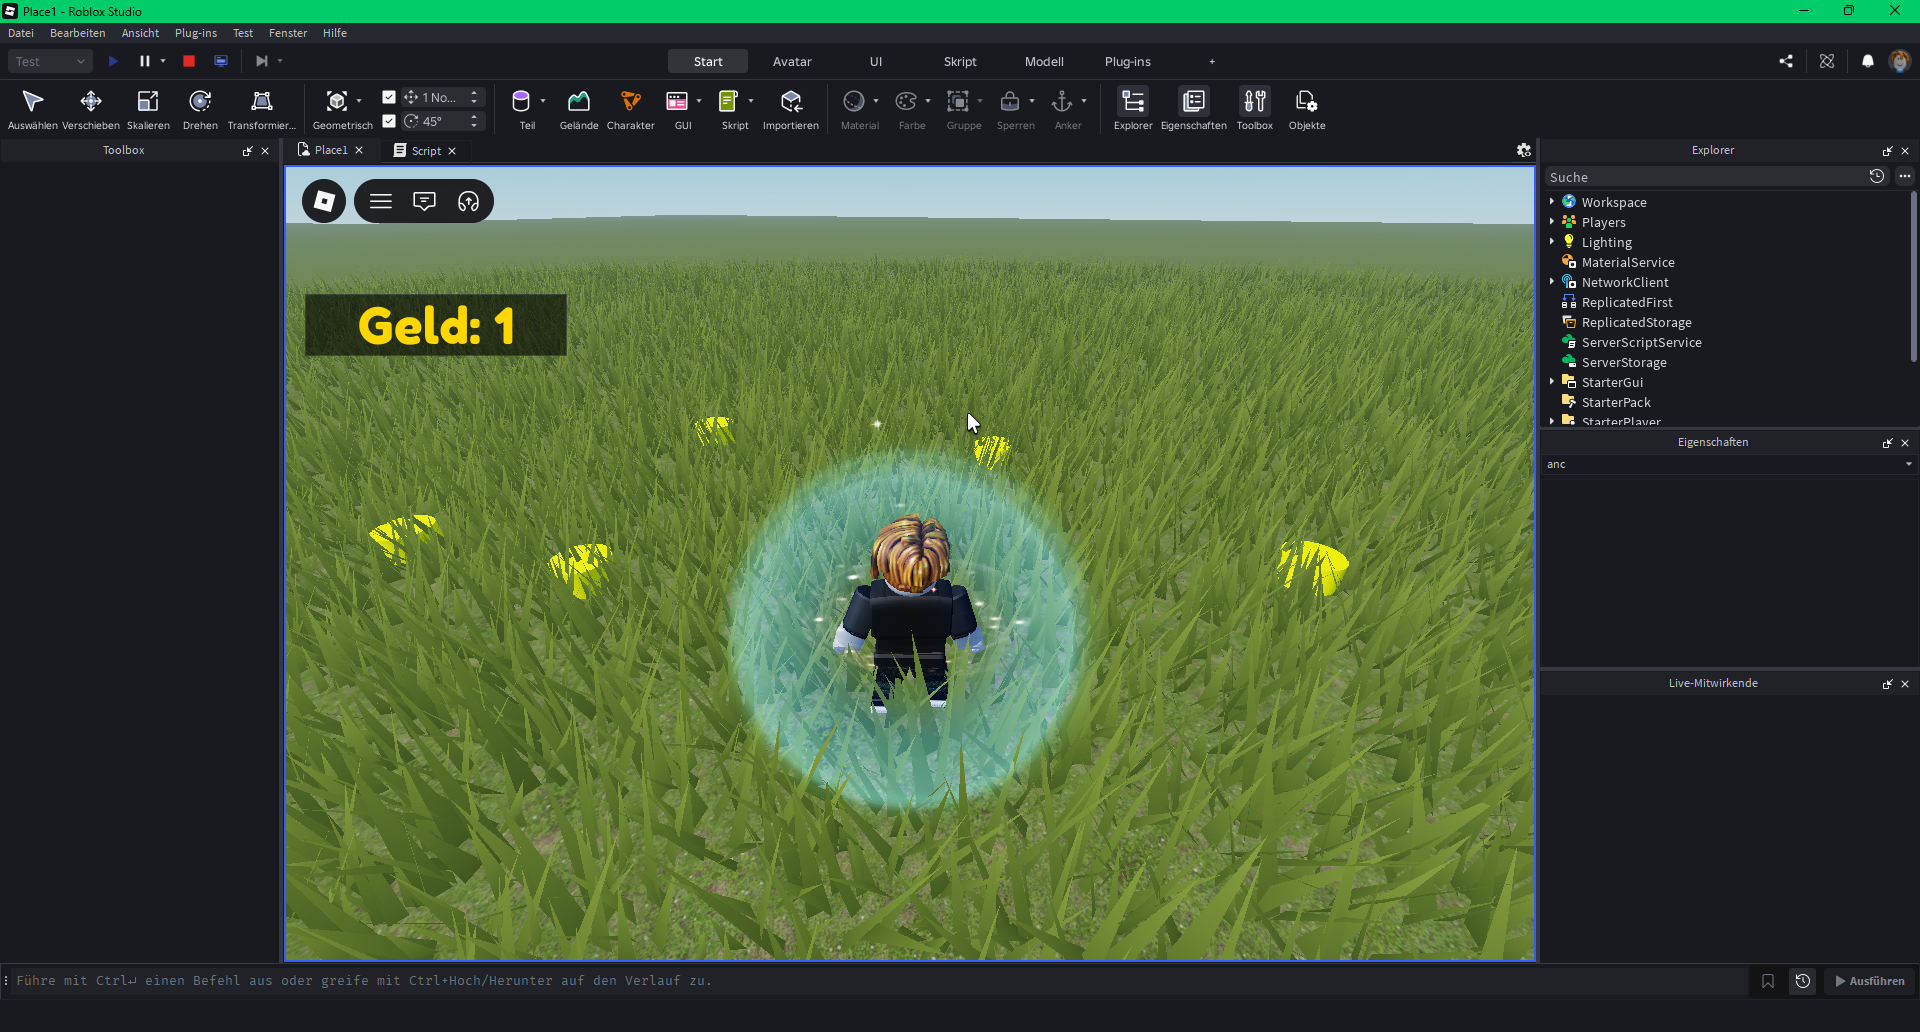Click the Ausführen button
1920x1032 pixels.
(1870, 981)
